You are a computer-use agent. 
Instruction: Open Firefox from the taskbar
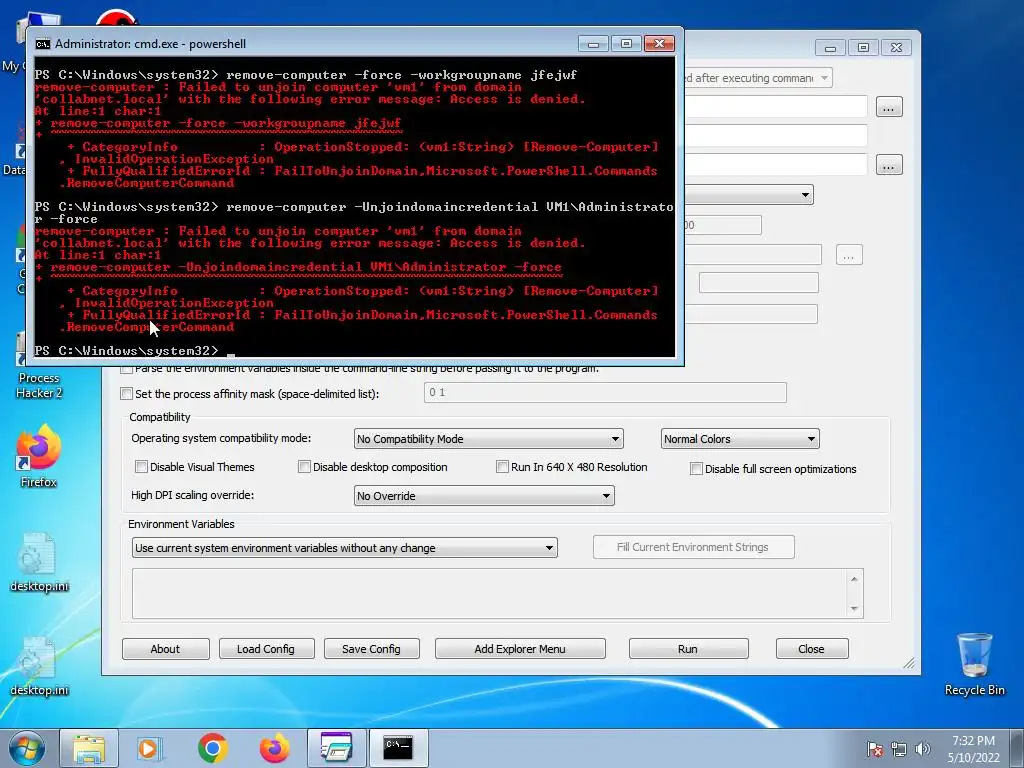(x=274, y=748)
